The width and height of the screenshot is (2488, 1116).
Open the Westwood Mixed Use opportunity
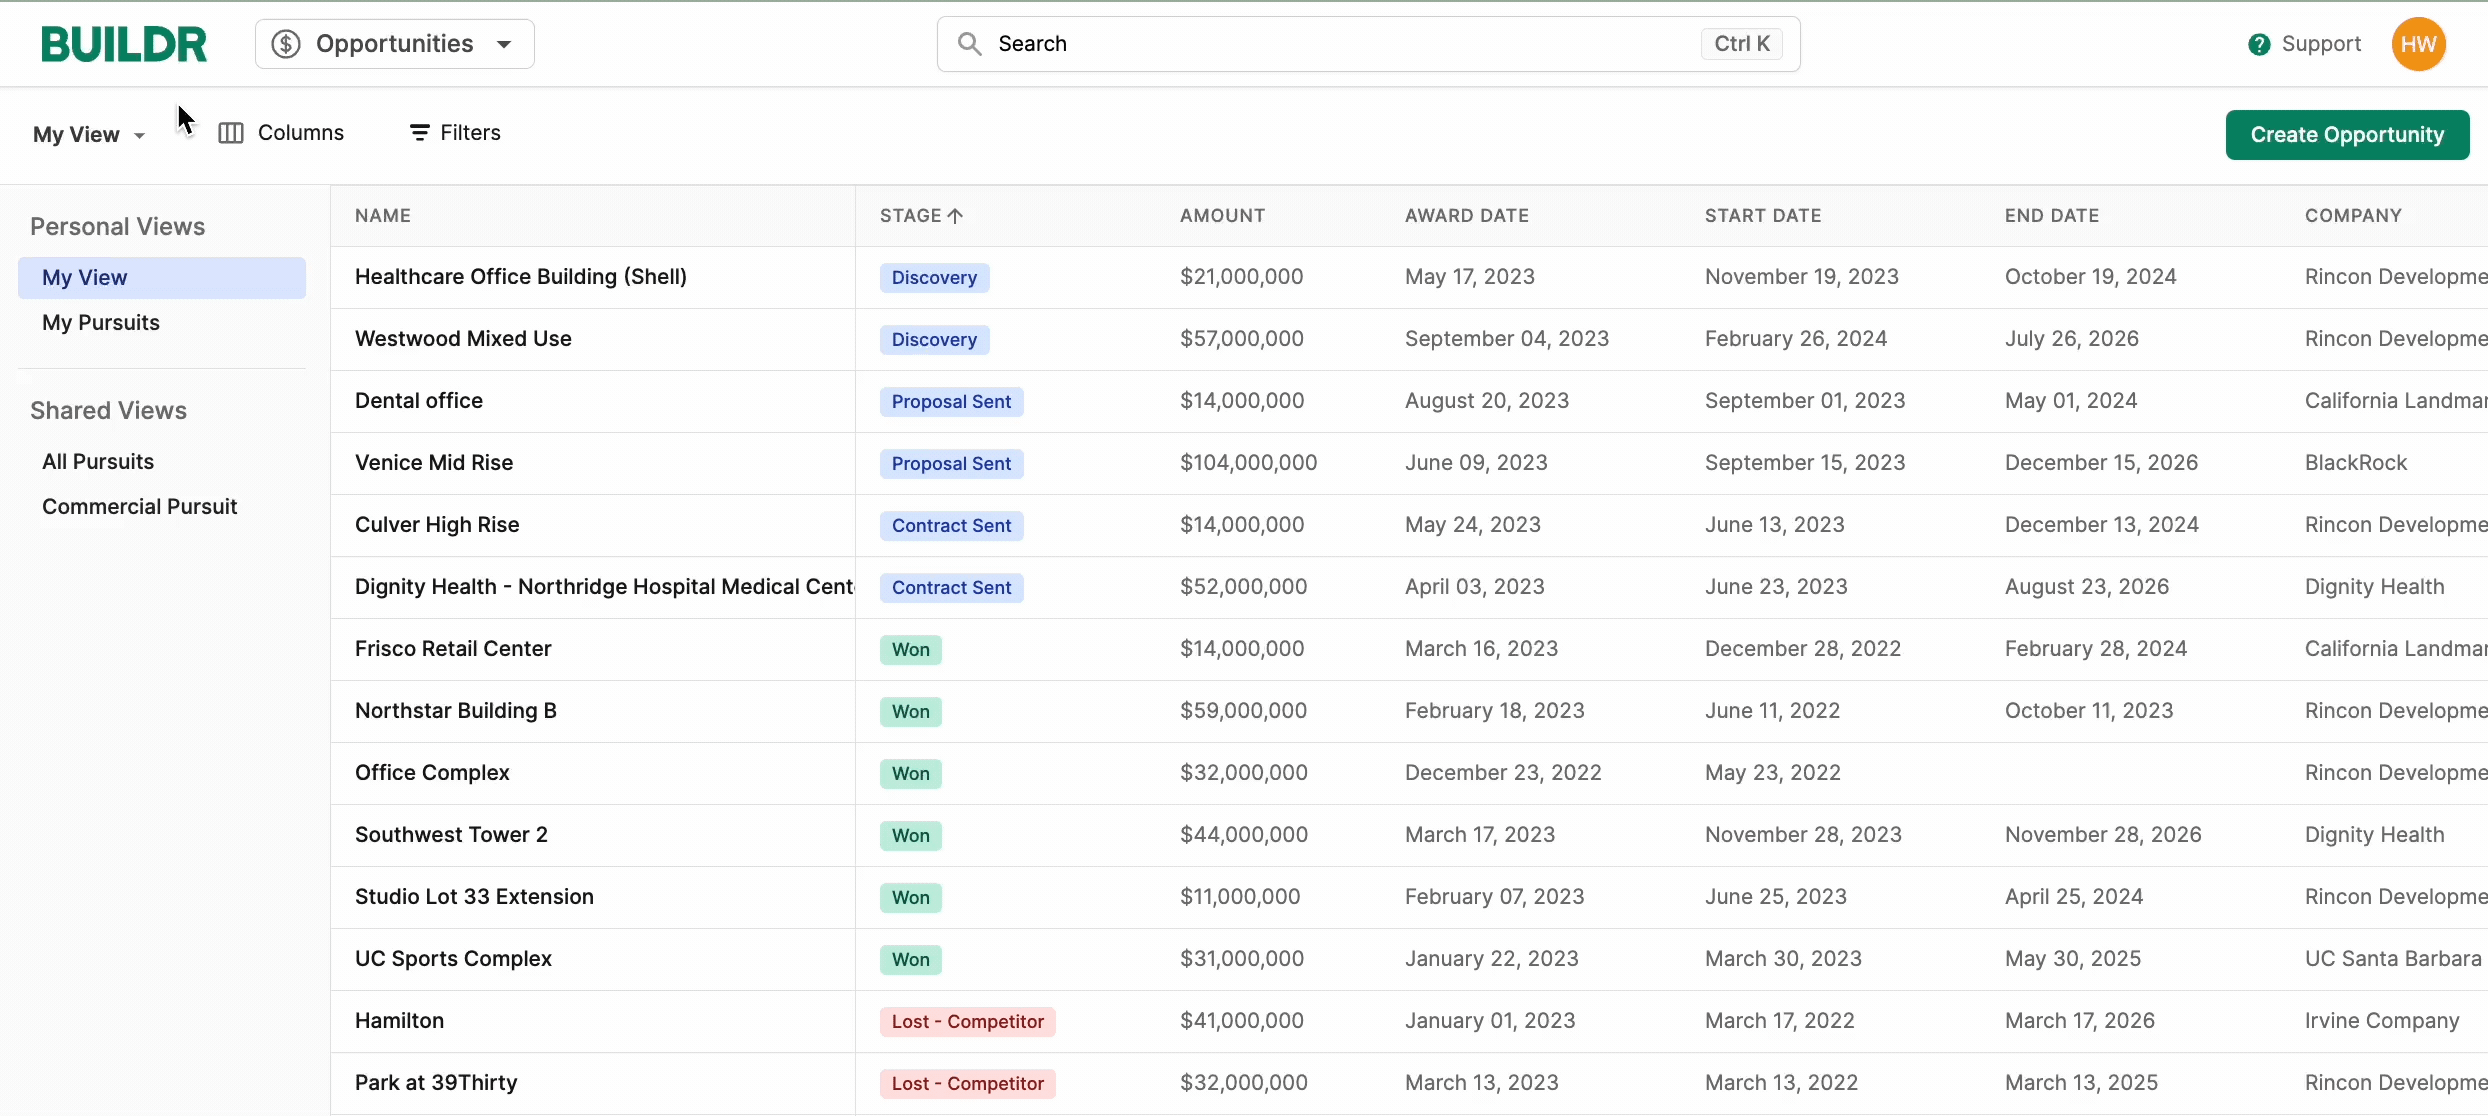point(463,338)
